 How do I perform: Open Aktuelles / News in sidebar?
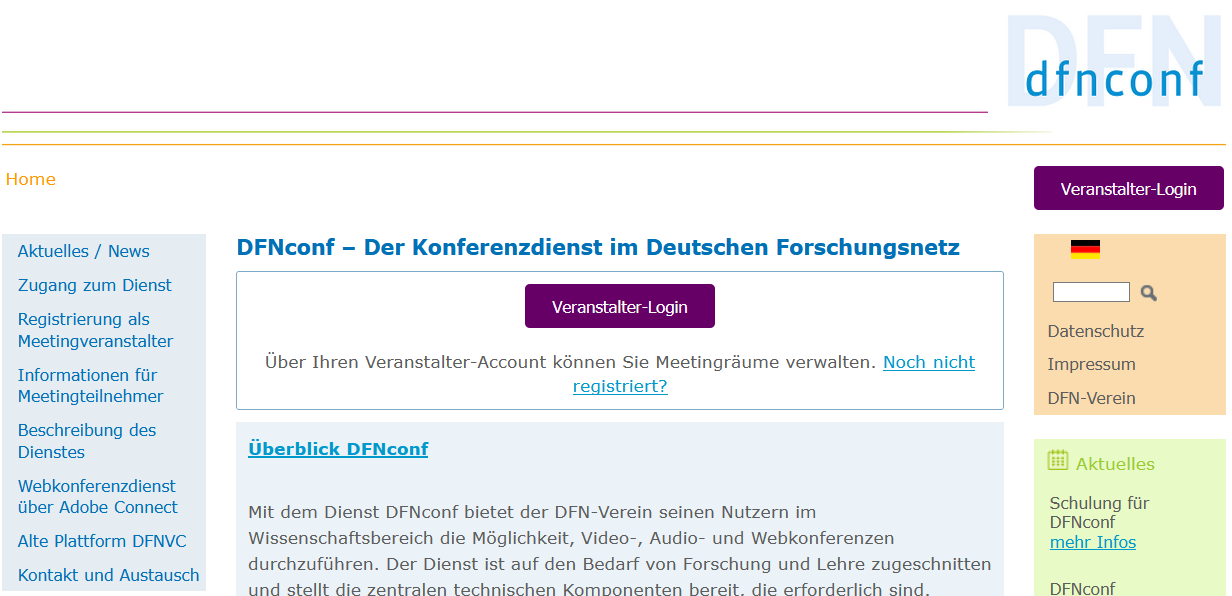84,251
